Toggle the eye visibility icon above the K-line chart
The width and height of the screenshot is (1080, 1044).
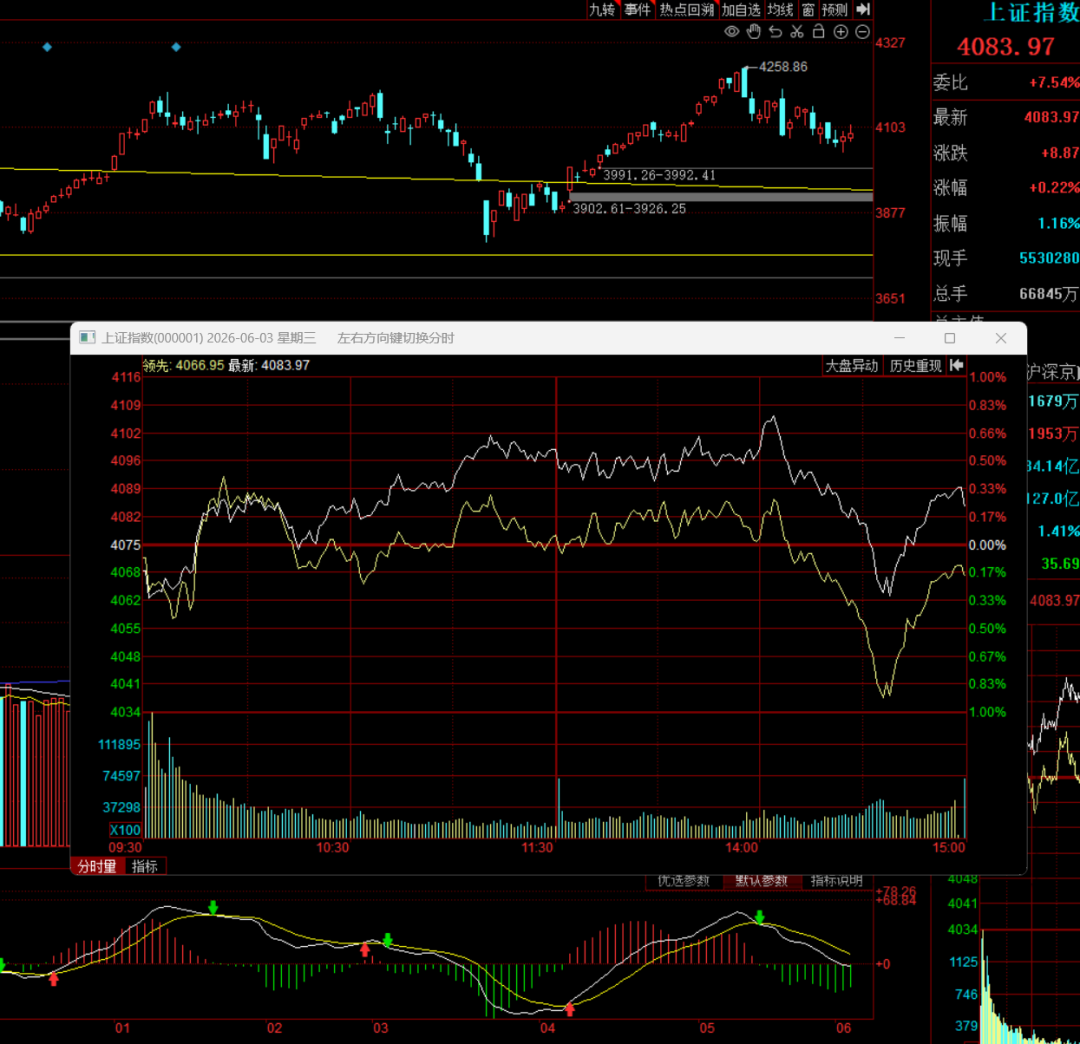(731, 32)
